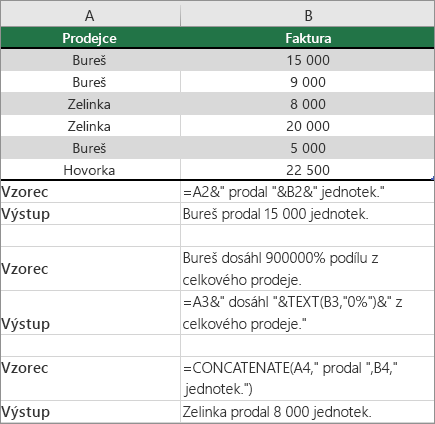Screen dimensions: 435x424
Task: Select 'Zelinka prodal 8 000 jednotek.' cell
Action: [x=307, y=412]
